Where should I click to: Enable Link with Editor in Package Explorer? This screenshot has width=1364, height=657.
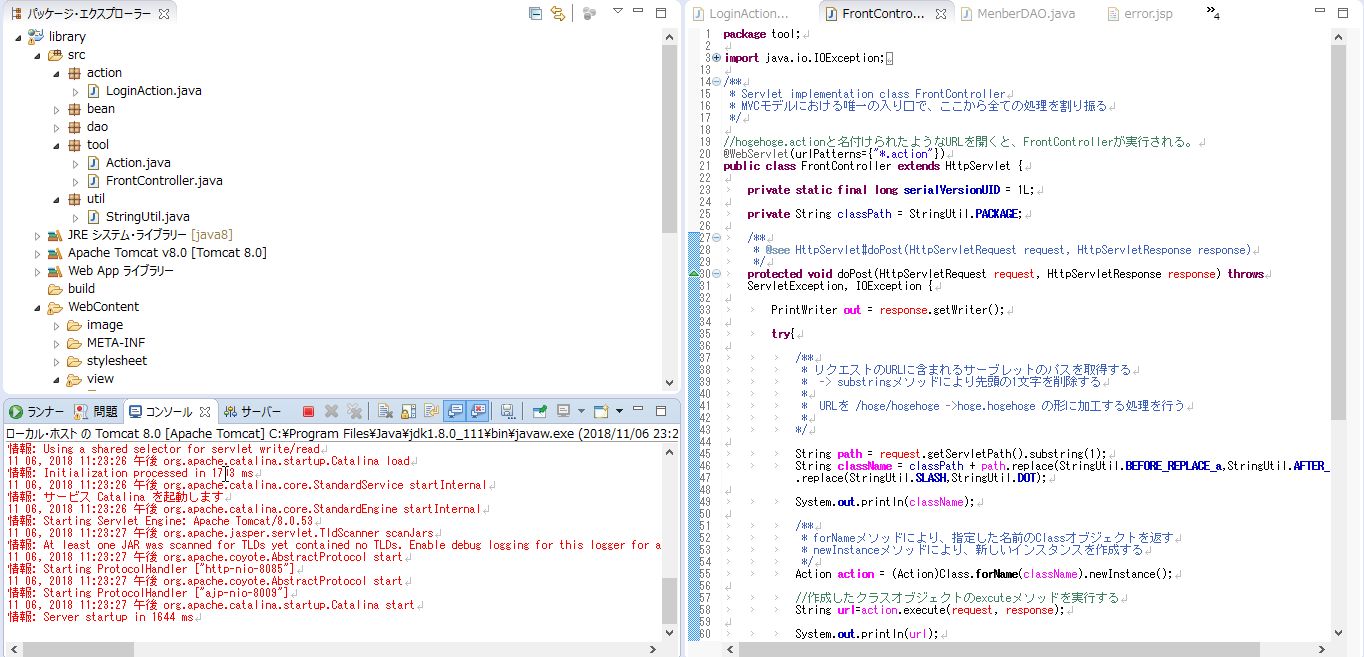559,14
